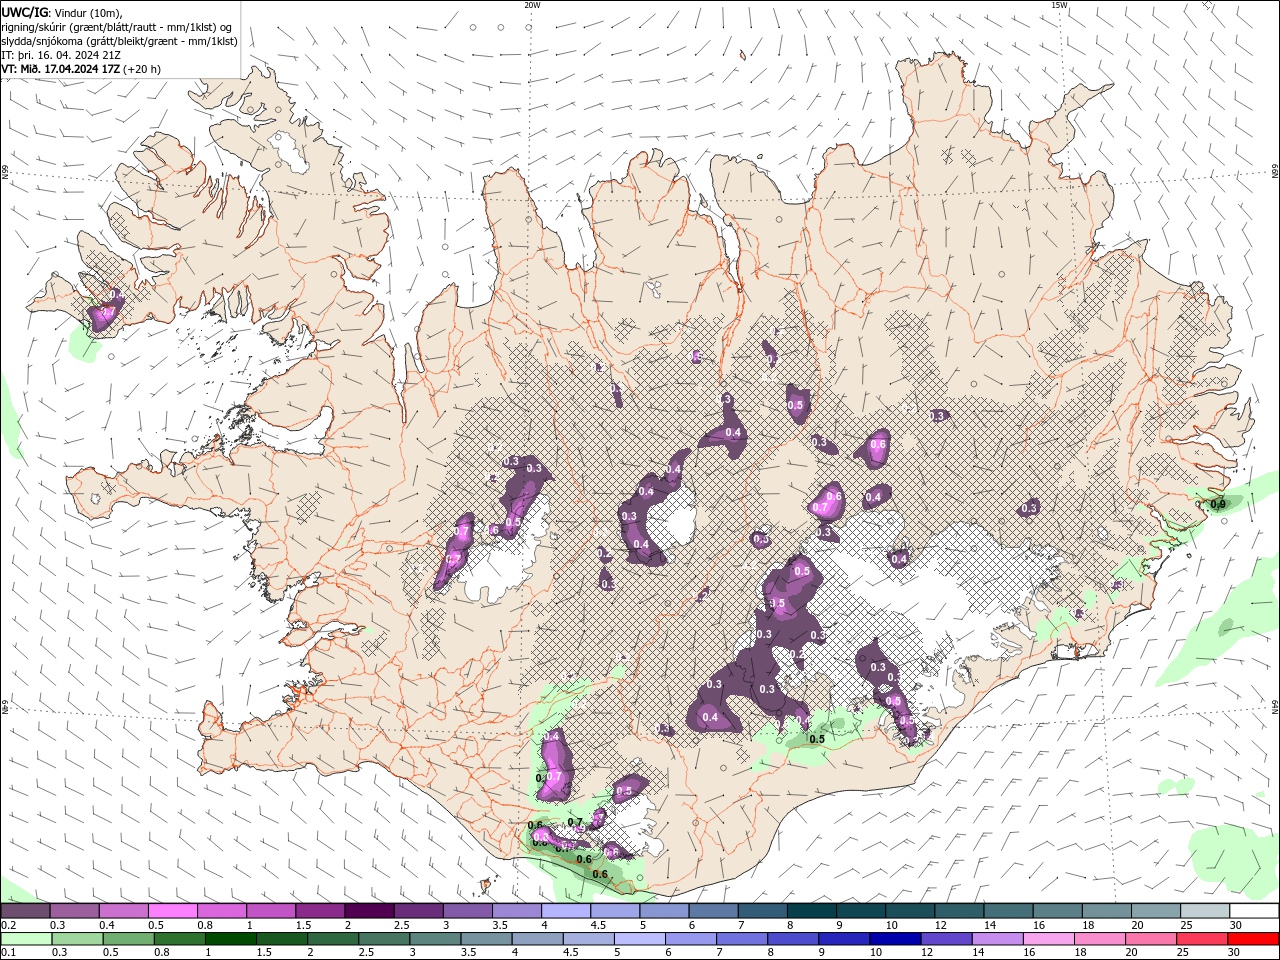This screenshot has width=1280, height=960.
Task: Select the deep navy blue swatch labeled 10 in bottom legend row
Action: 894,939
